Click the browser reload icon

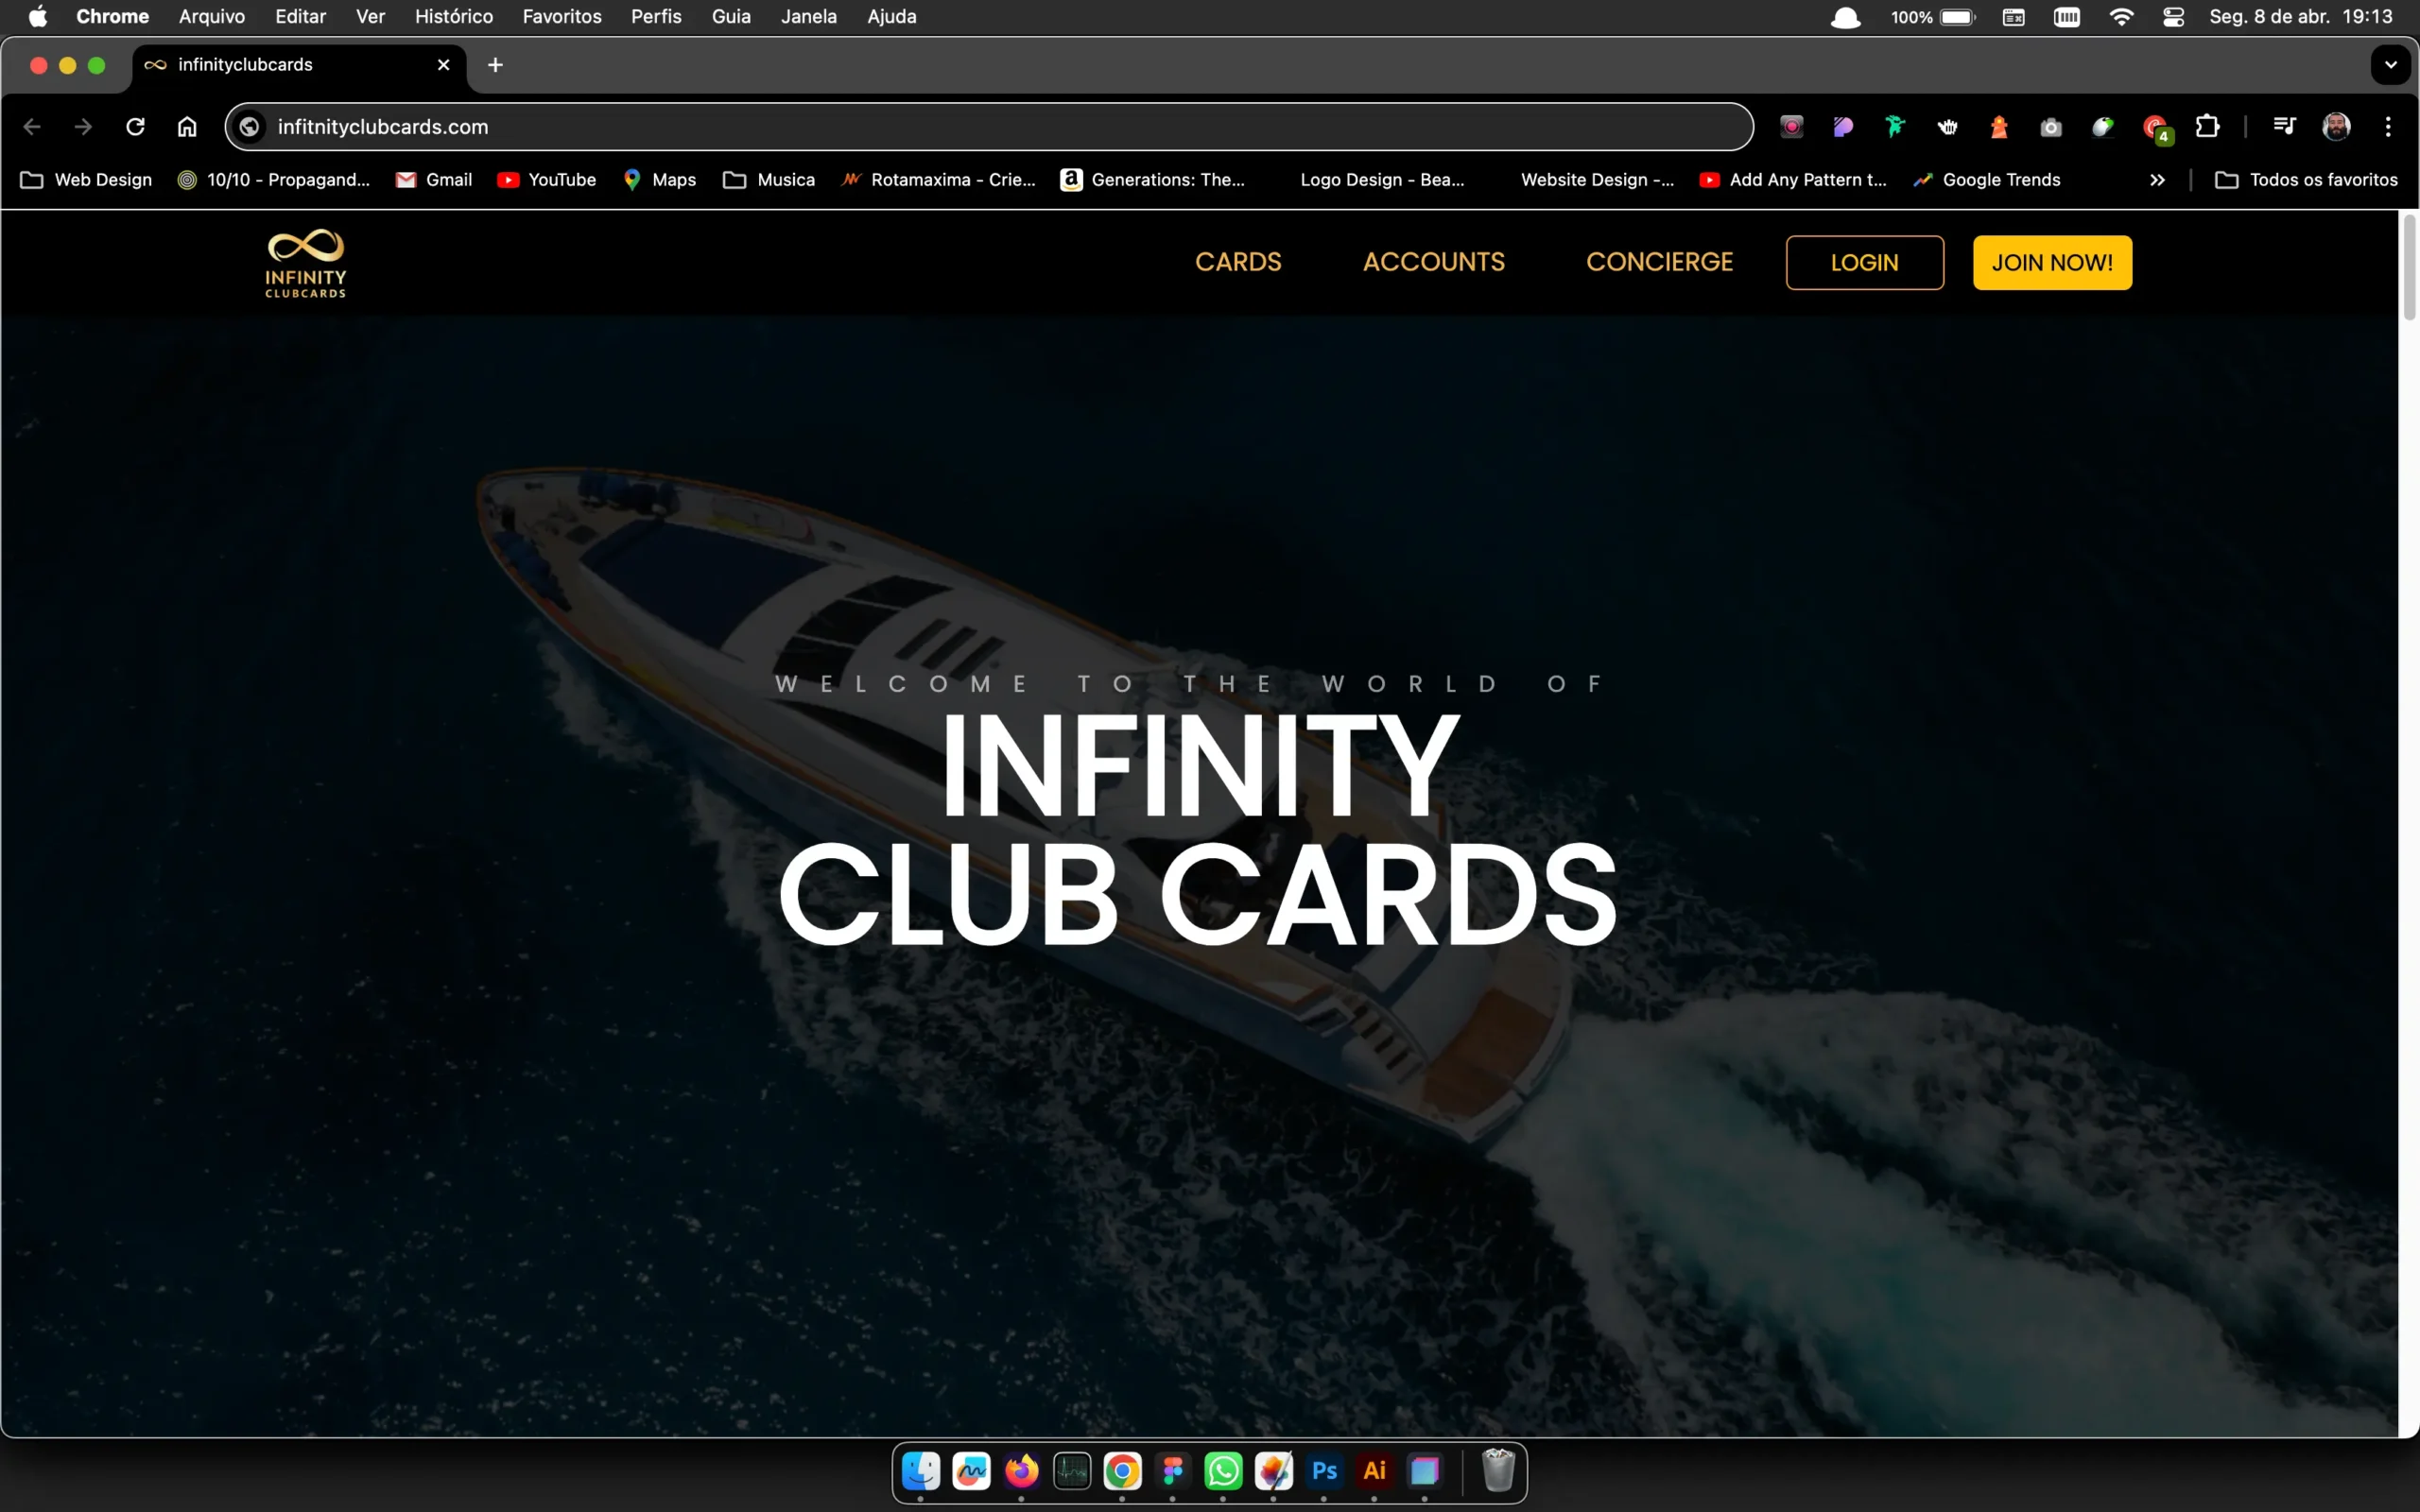(x=135, y=127)
